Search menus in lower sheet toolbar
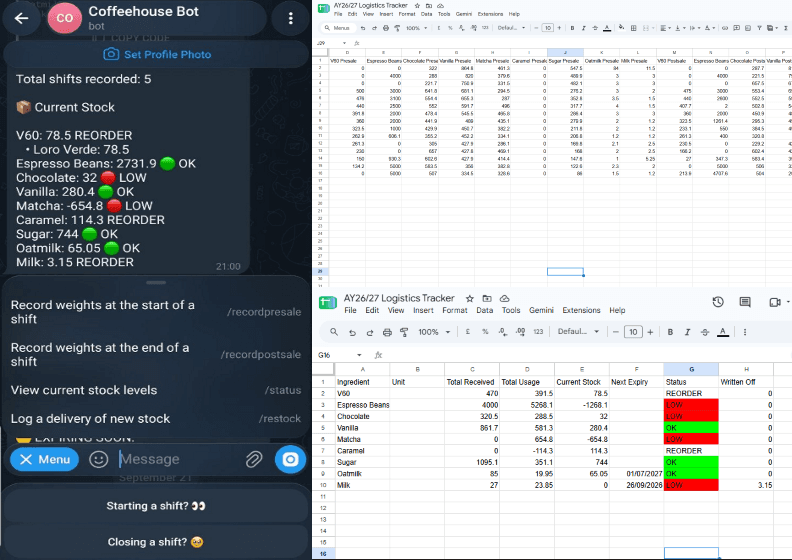 coord(334,332)
